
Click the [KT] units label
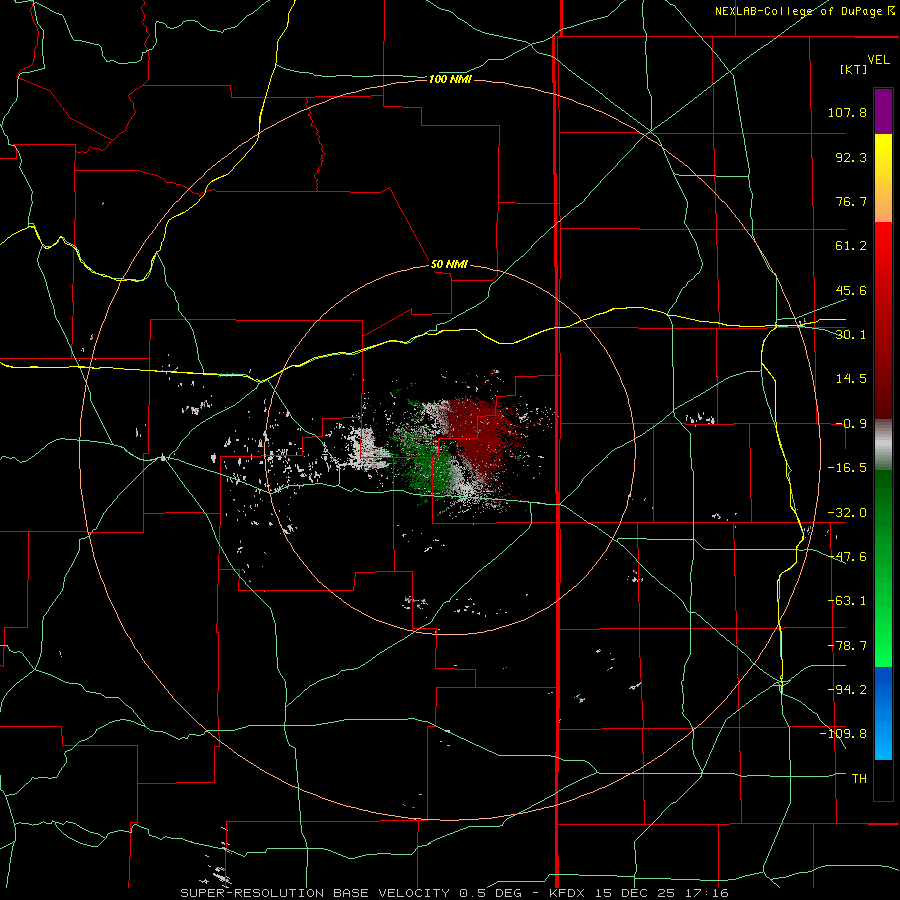[853, 69]
